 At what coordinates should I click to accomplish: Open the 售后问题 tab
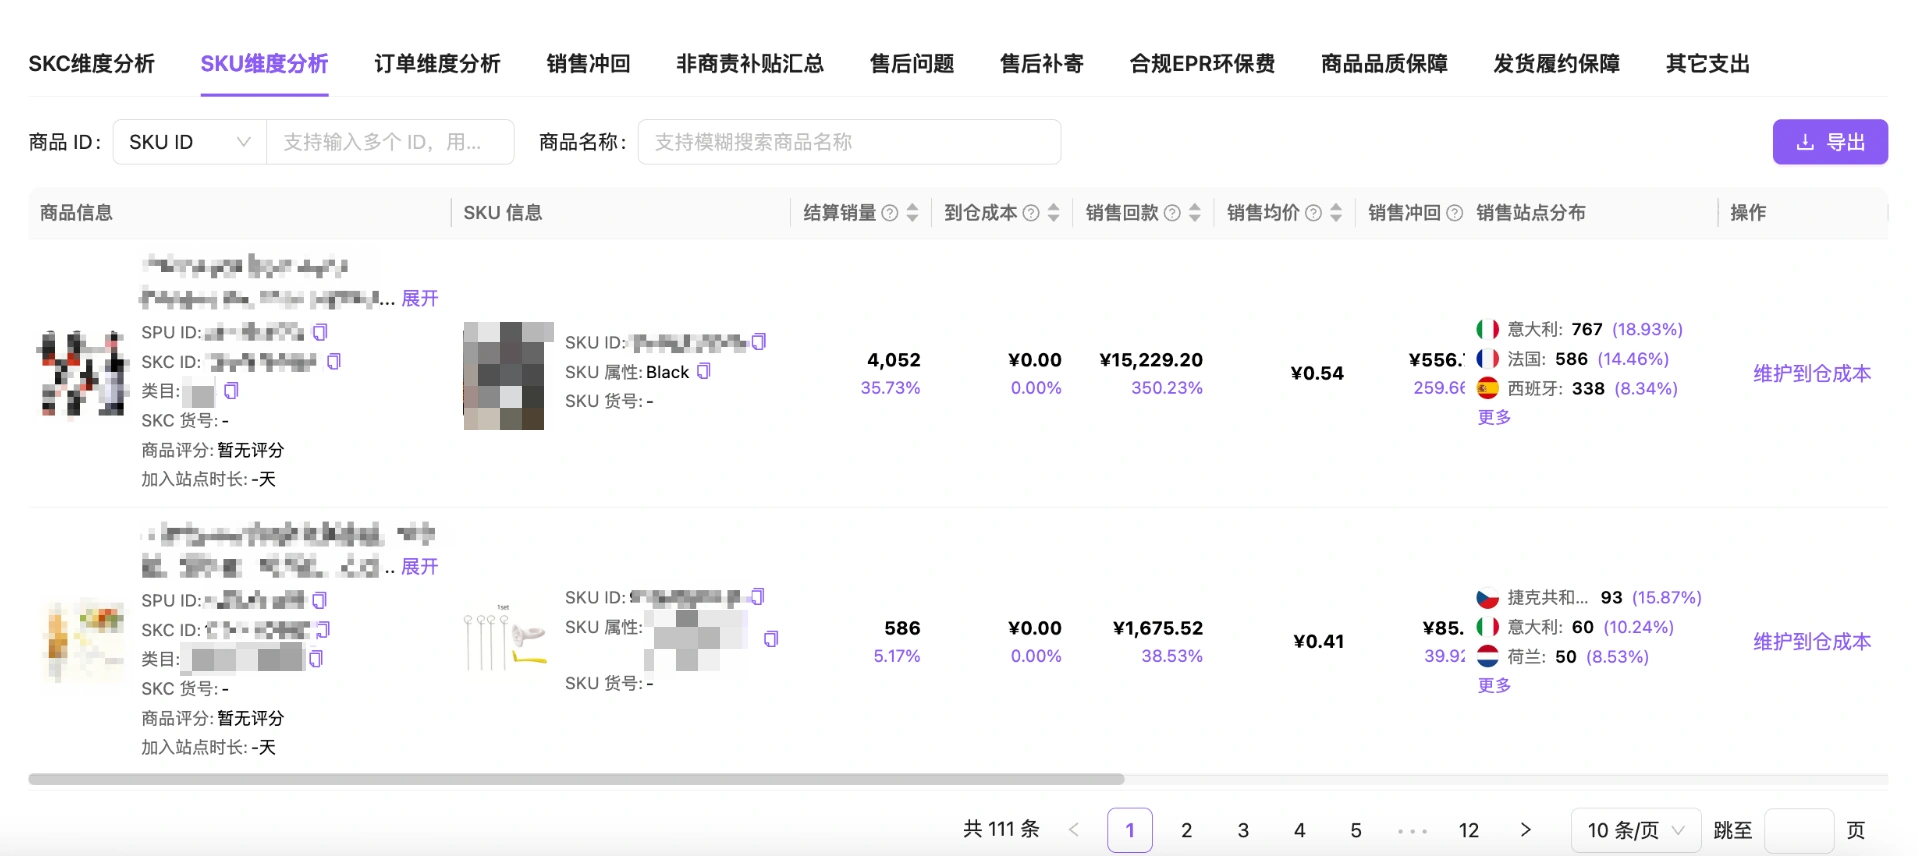pyautogui.click(x=912, y=64)
